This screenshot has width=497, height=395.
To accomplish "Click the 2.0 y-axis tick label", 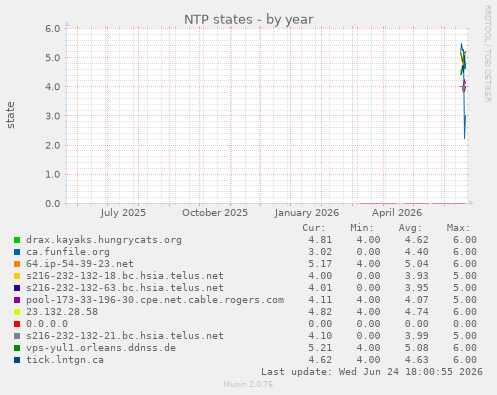I will pos(53,145).
